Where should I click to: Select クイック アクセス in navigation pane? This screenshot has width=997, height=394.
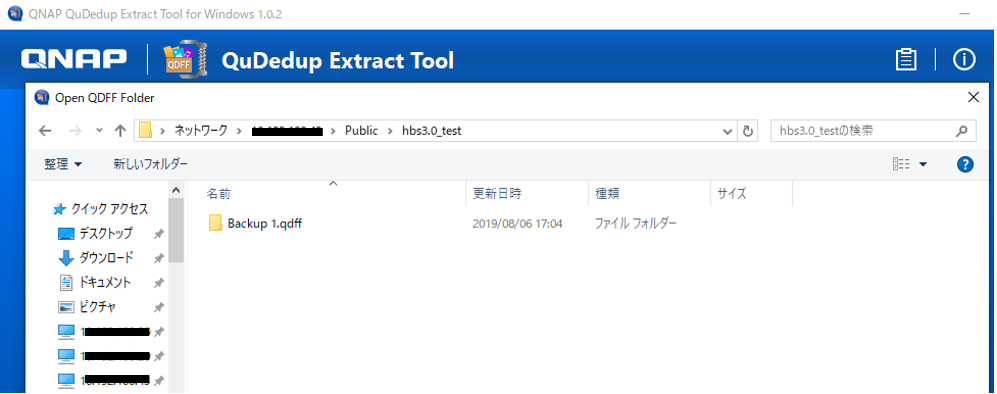109,209
